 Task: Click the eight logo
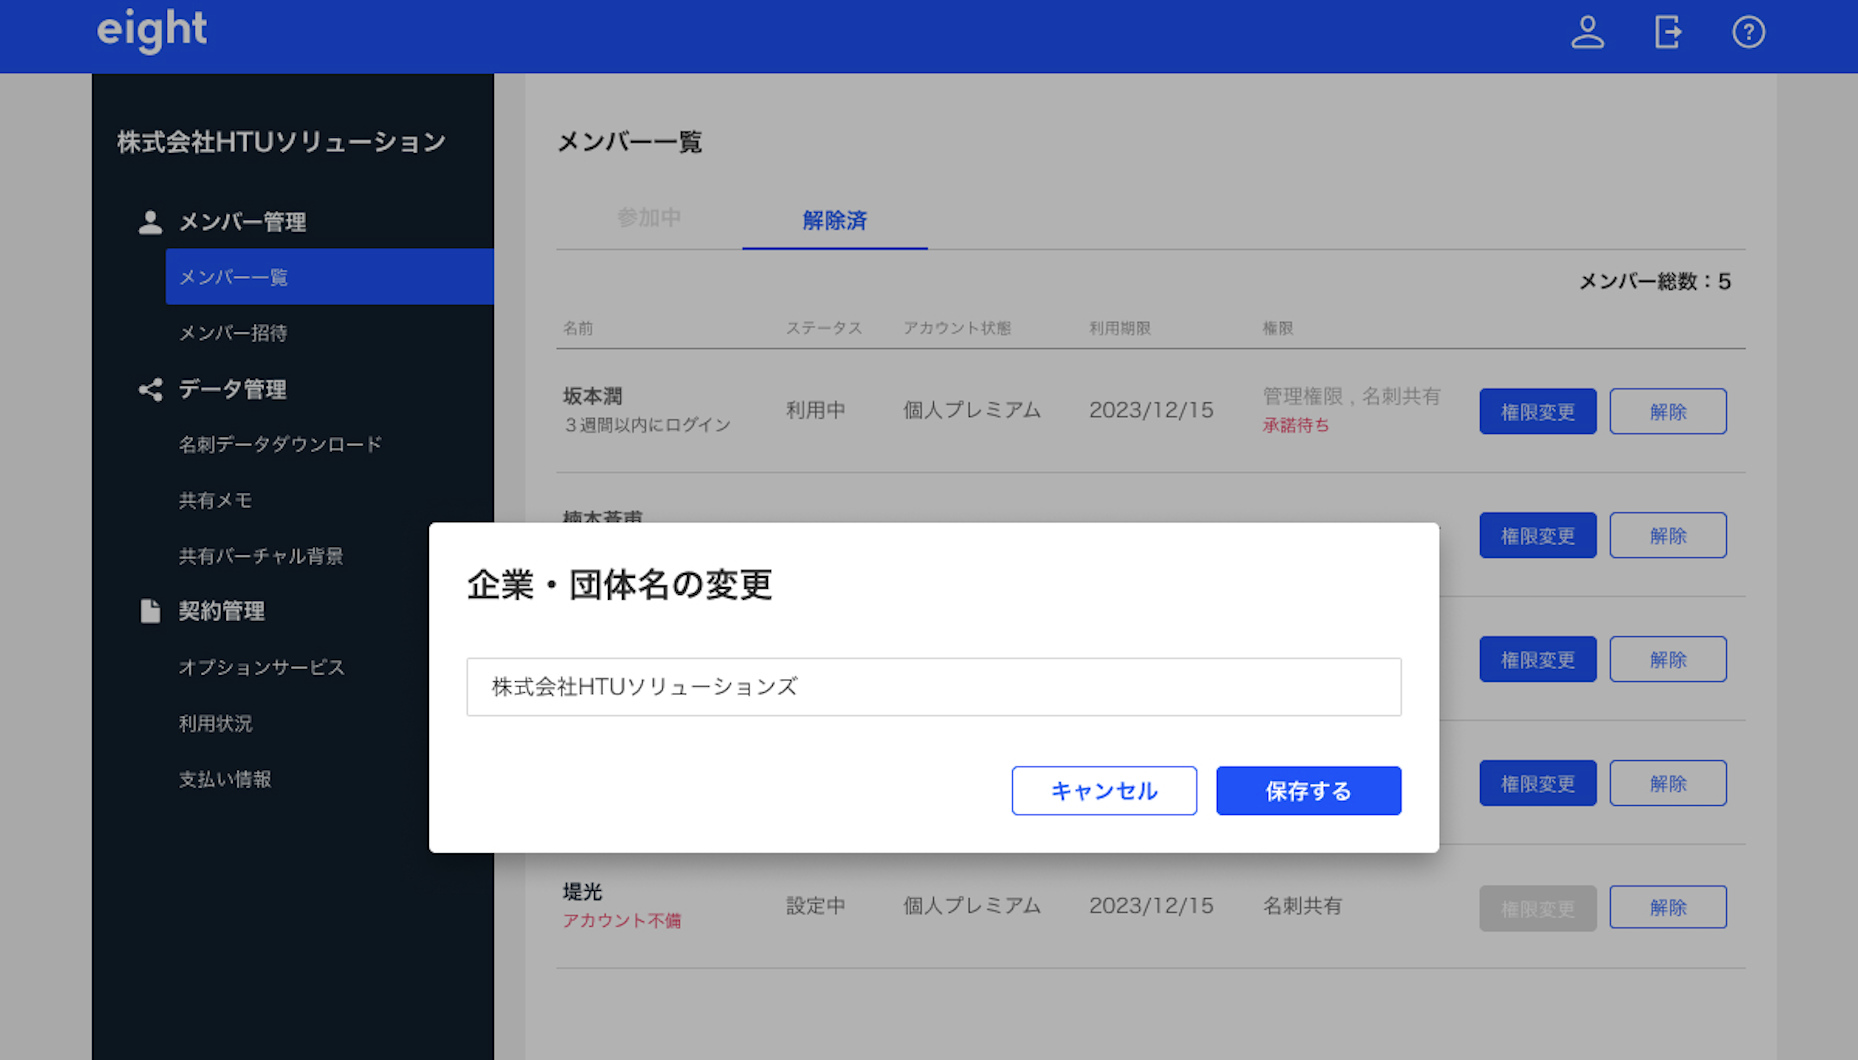pyautogui.click(x=152, y=30)
